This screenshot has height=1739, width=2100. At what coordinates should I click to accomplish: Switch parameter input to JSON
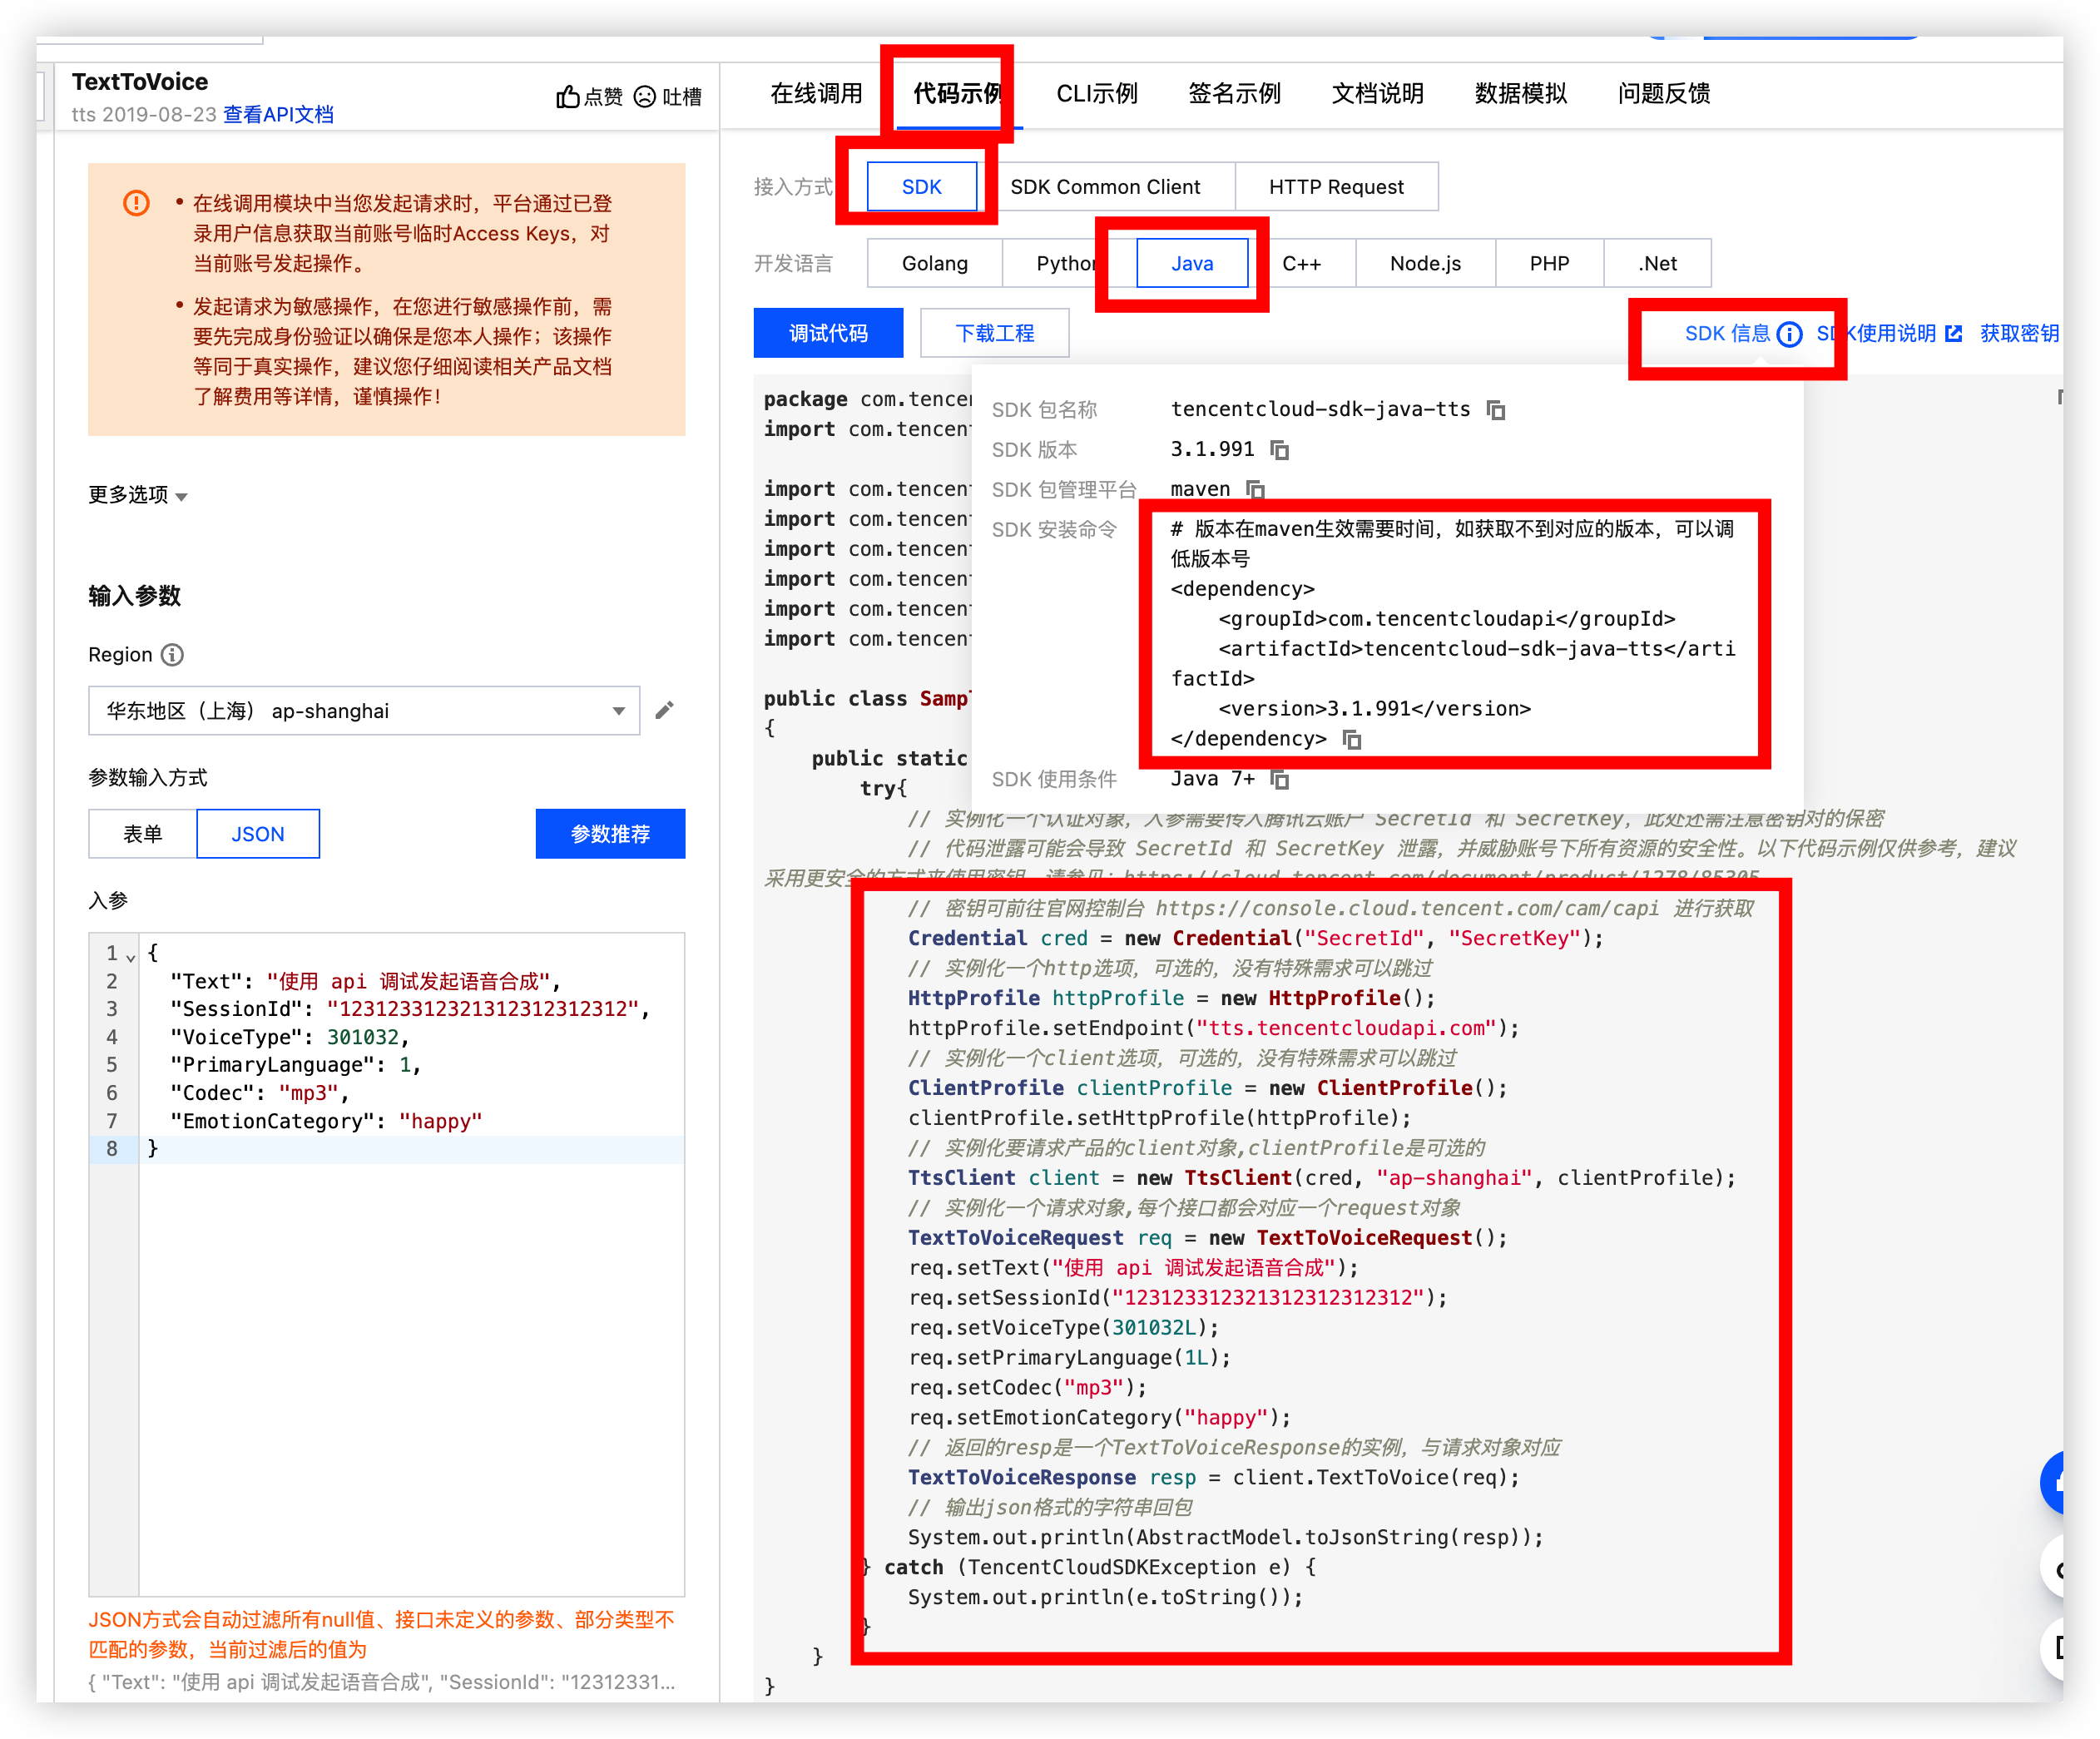point(258,834)
